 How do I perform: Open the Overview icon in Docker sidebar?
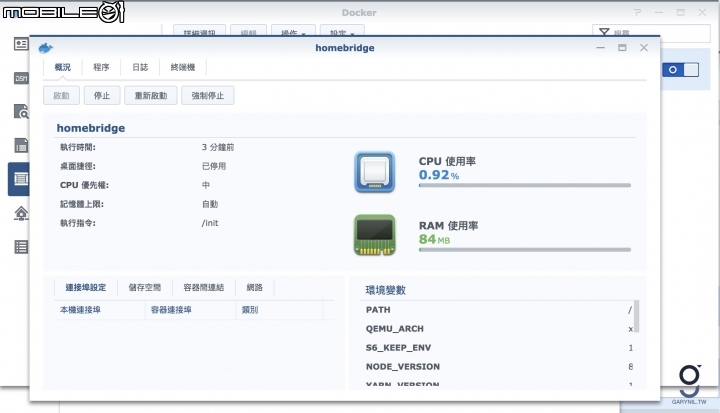click(21, 44)
